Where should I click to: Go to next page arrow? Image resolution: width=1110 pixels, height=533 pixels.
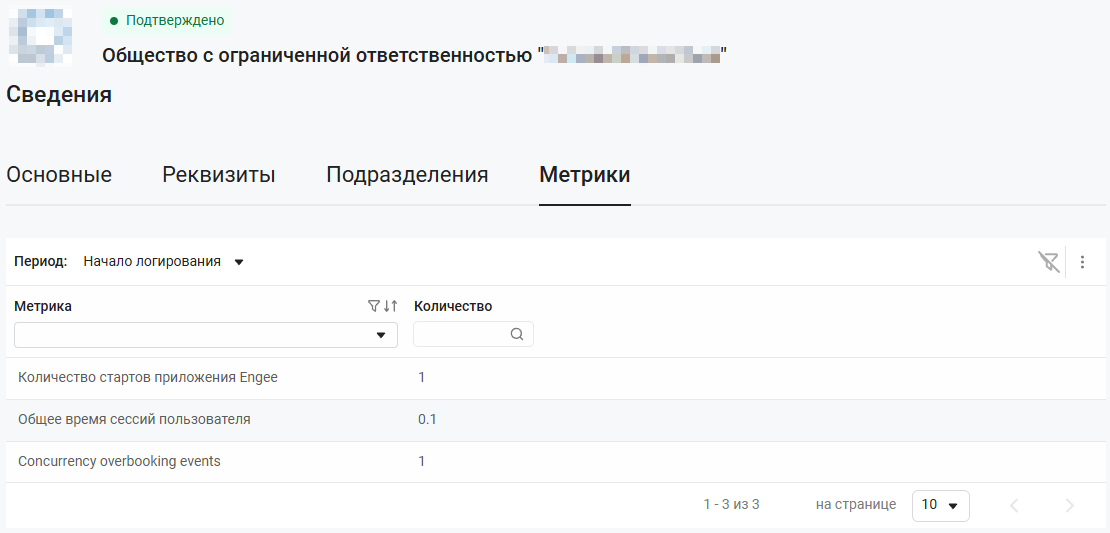[1070, 505]
